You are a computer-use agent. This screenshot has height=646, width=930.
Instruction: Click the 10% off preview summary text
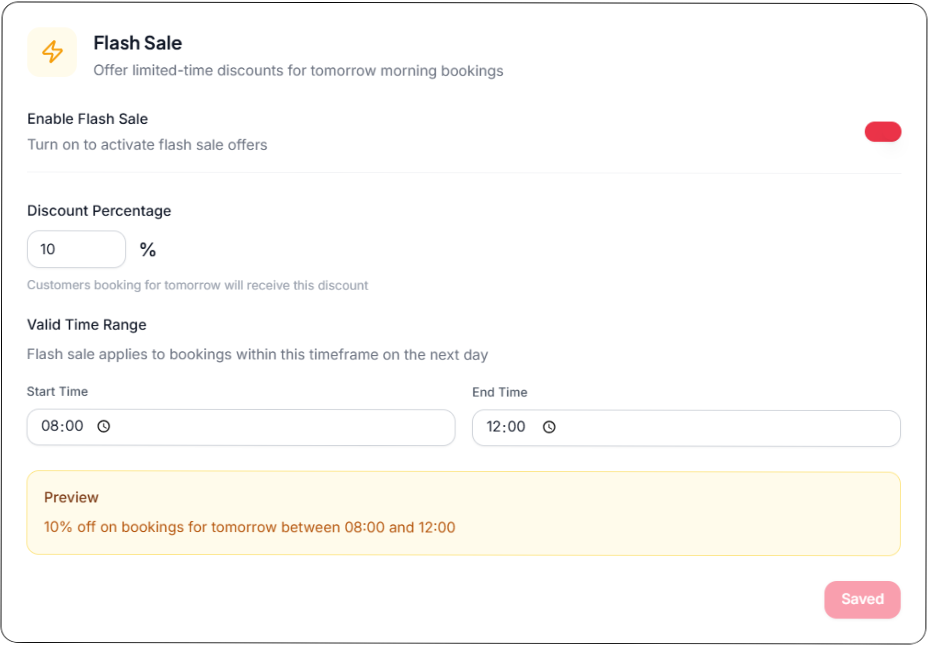click(x=250, y=527)
